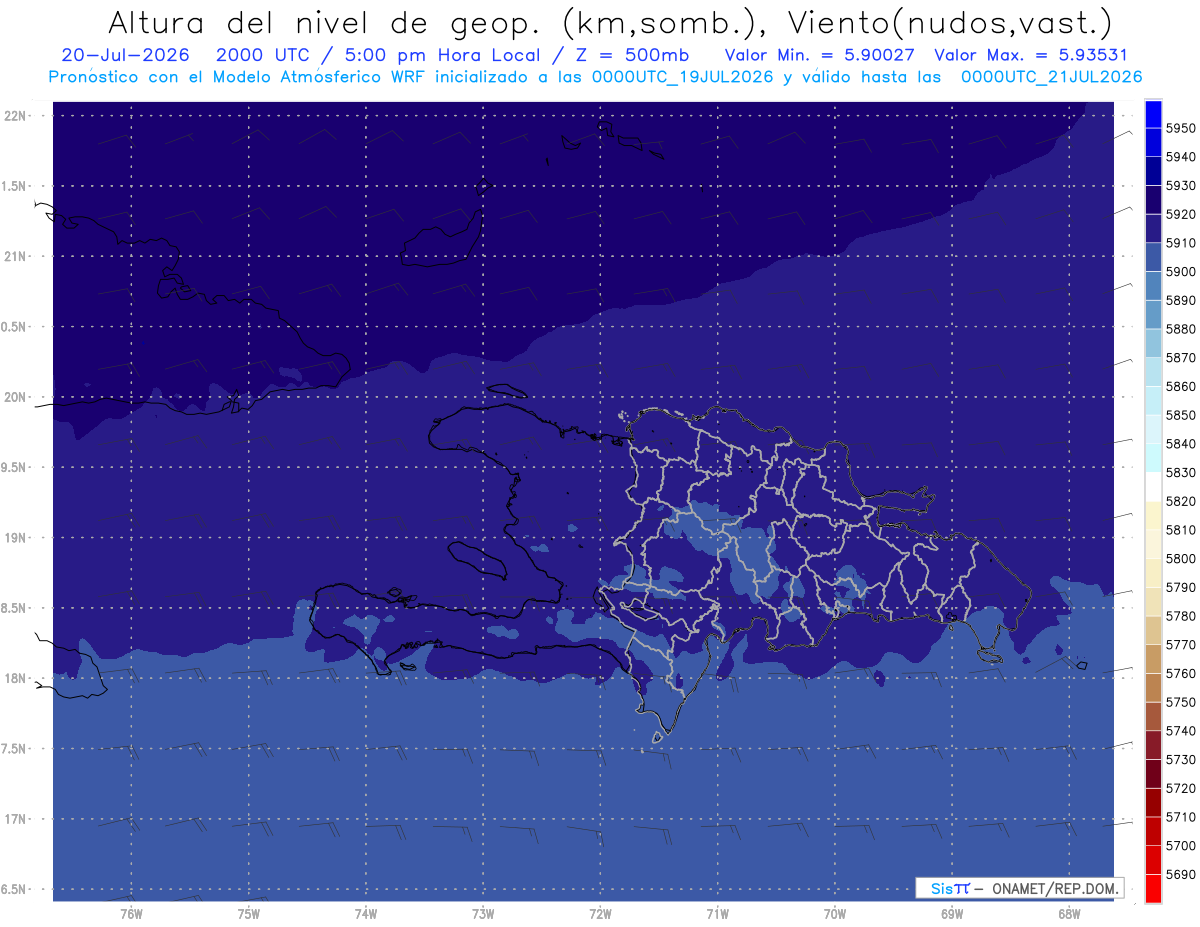Click the '5950' colorbar value label
The height and width of the screenshot is (927, 1200).
(1181, 128)
